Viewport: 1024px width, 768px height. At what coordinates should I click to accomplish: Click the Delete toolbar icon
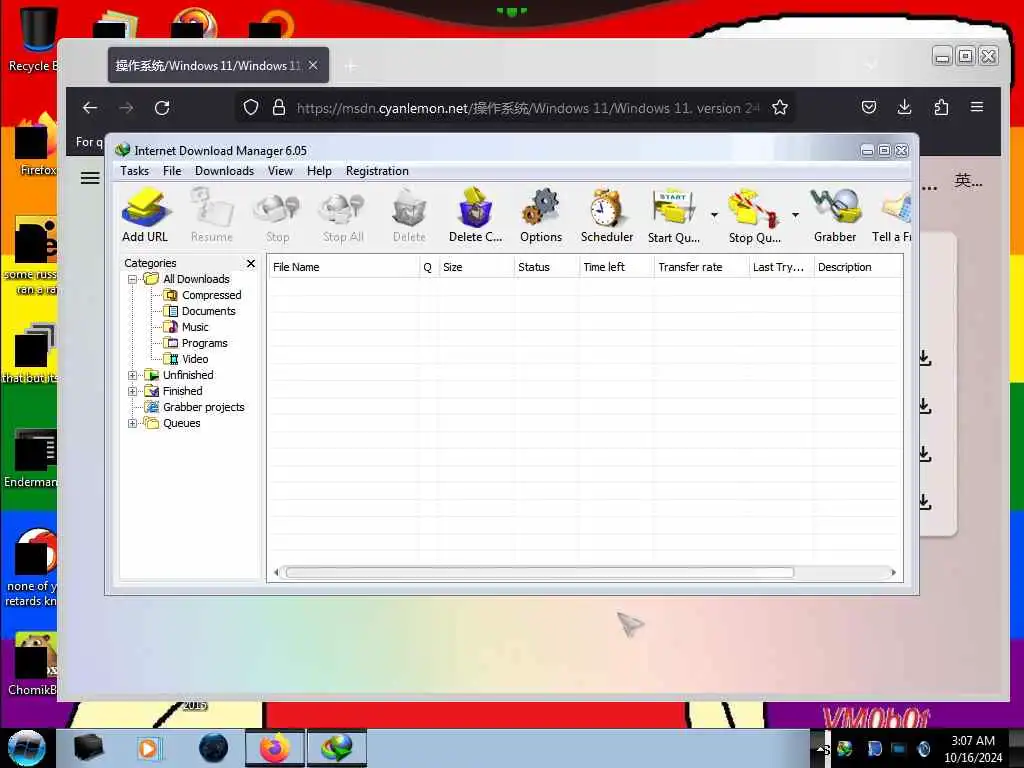coord(409,215)
